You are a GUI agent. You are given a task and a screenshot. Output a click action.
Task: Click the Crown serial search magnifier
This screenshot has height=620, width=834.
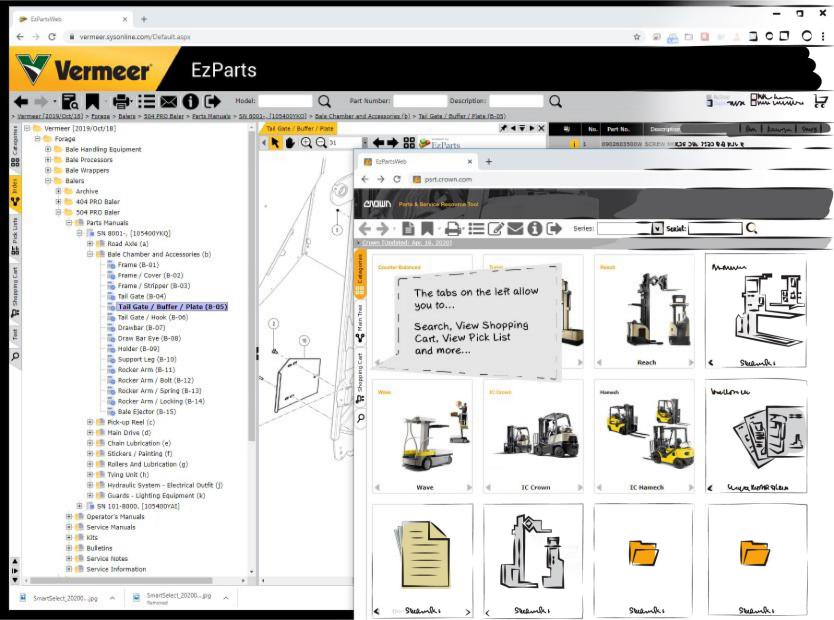(752, 228)
